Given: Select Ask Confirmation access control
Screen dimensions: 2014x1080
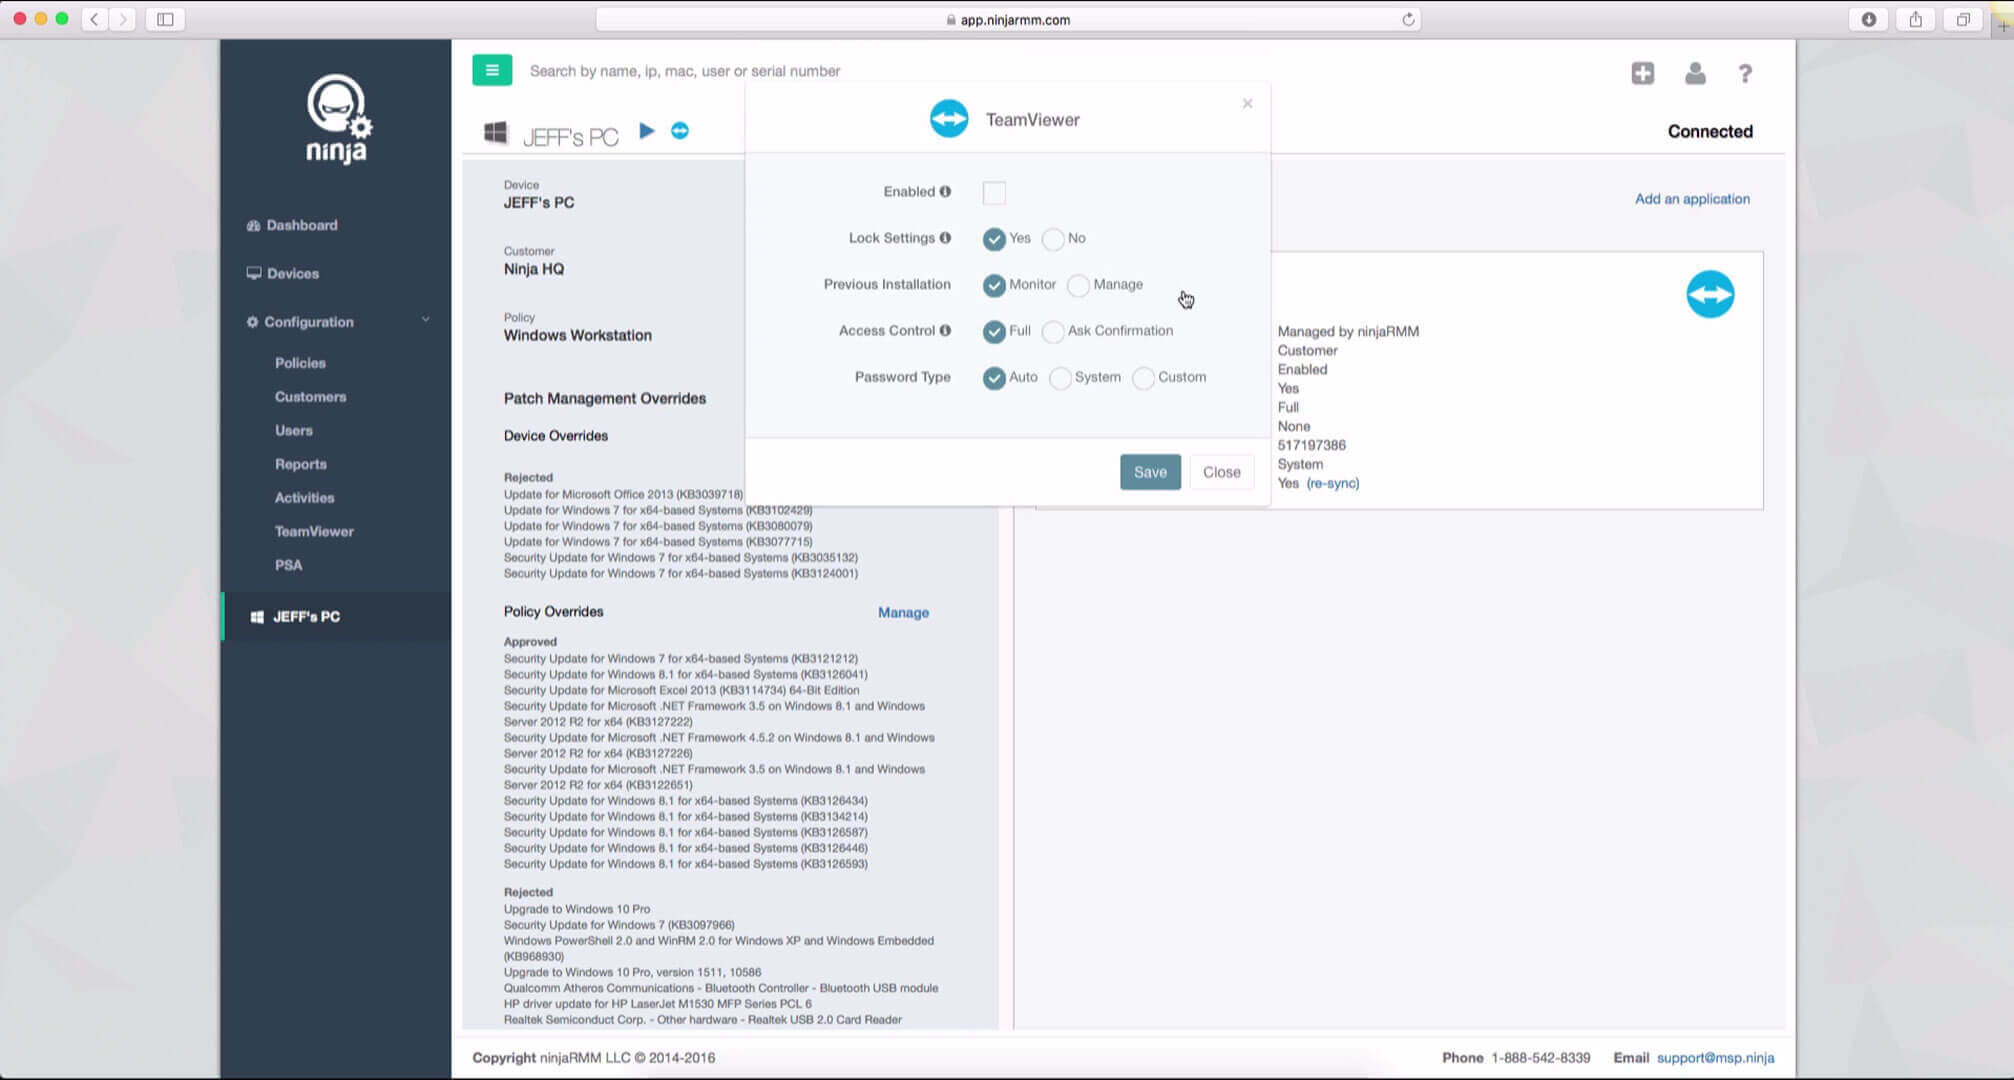Looking at the screenshot, I should coord(1053,331).
